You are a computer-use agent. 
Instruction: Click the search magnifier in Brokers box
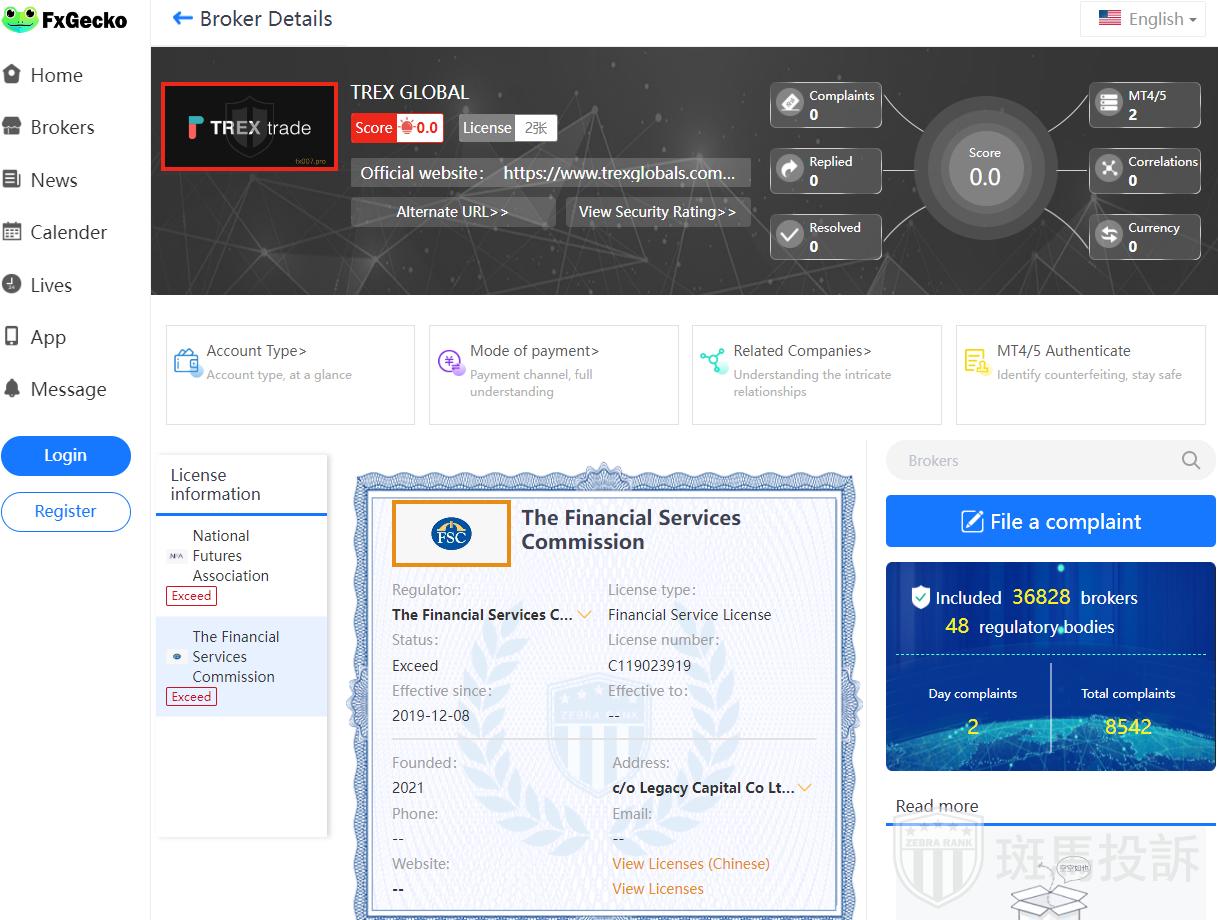1190,460
